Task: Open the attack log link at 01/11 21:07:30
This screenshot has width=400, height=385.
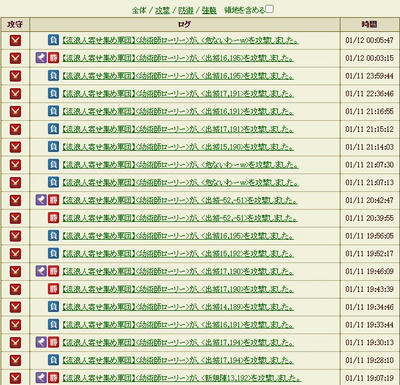Action: tap(180, 165)
